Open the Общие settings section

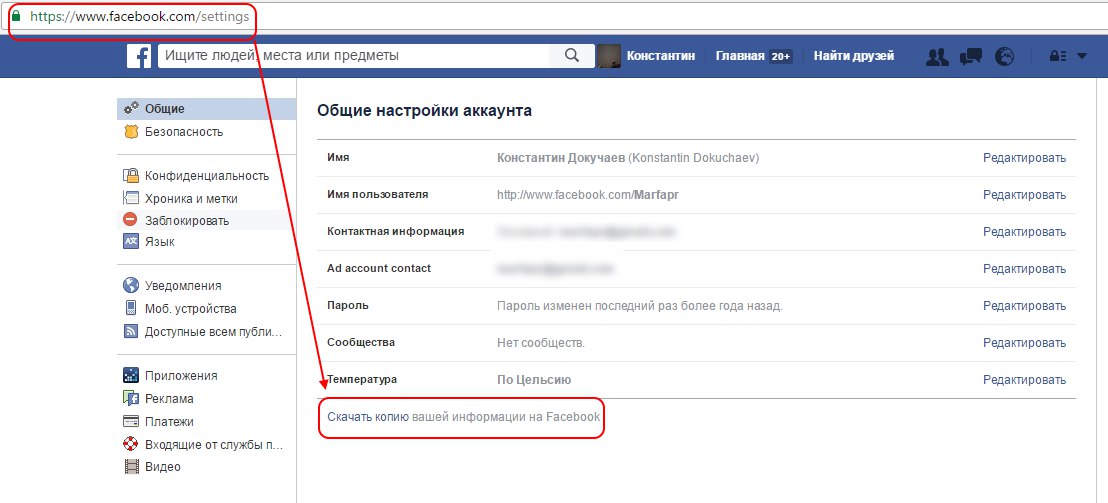click(207, 109)
